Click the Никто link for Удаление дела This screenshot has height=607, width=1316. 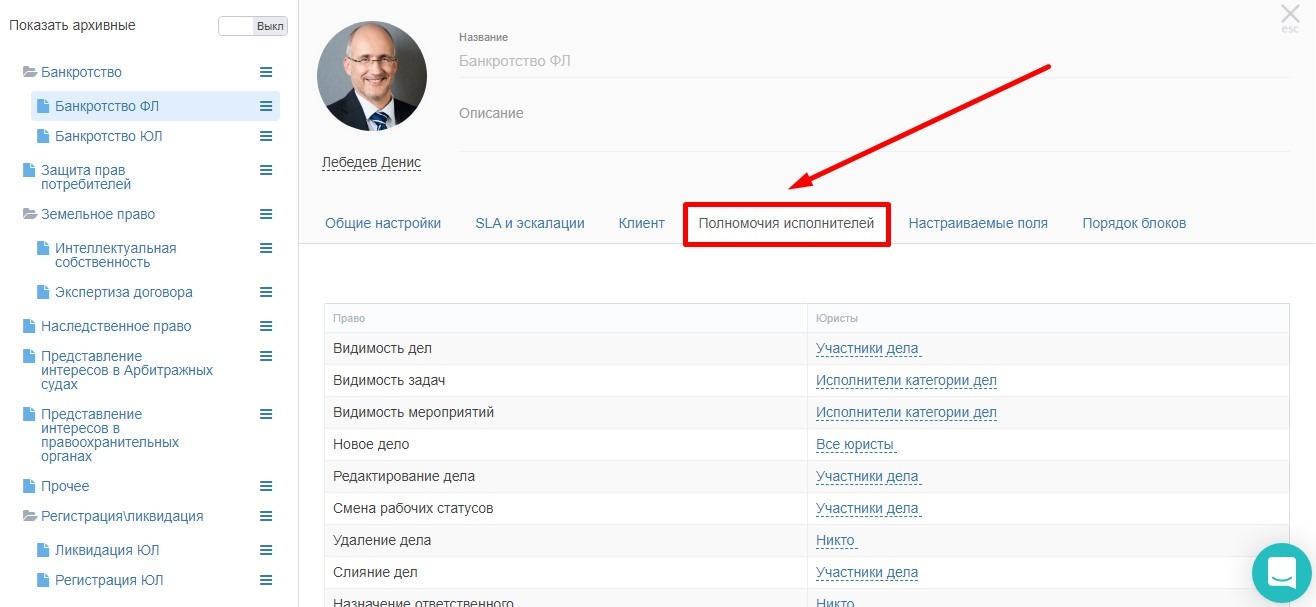point(835,540)
